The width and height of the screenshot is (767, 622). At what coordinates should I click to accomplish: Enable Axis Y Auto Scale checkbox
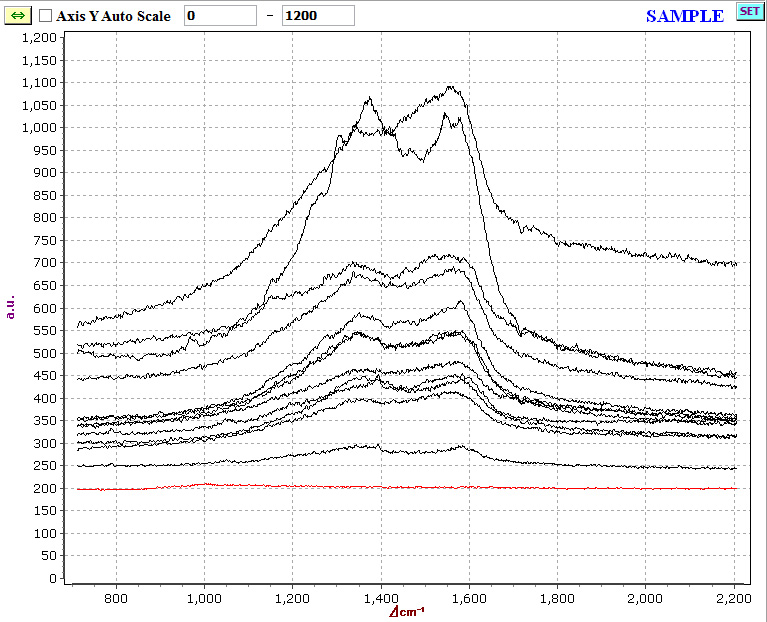tap(46, 16)
